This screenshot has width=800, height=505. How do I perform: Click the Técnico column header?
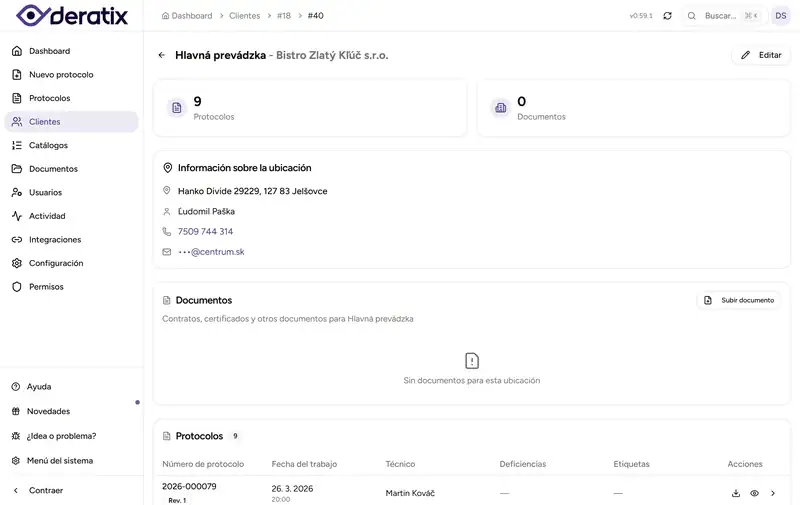(400, 464)
